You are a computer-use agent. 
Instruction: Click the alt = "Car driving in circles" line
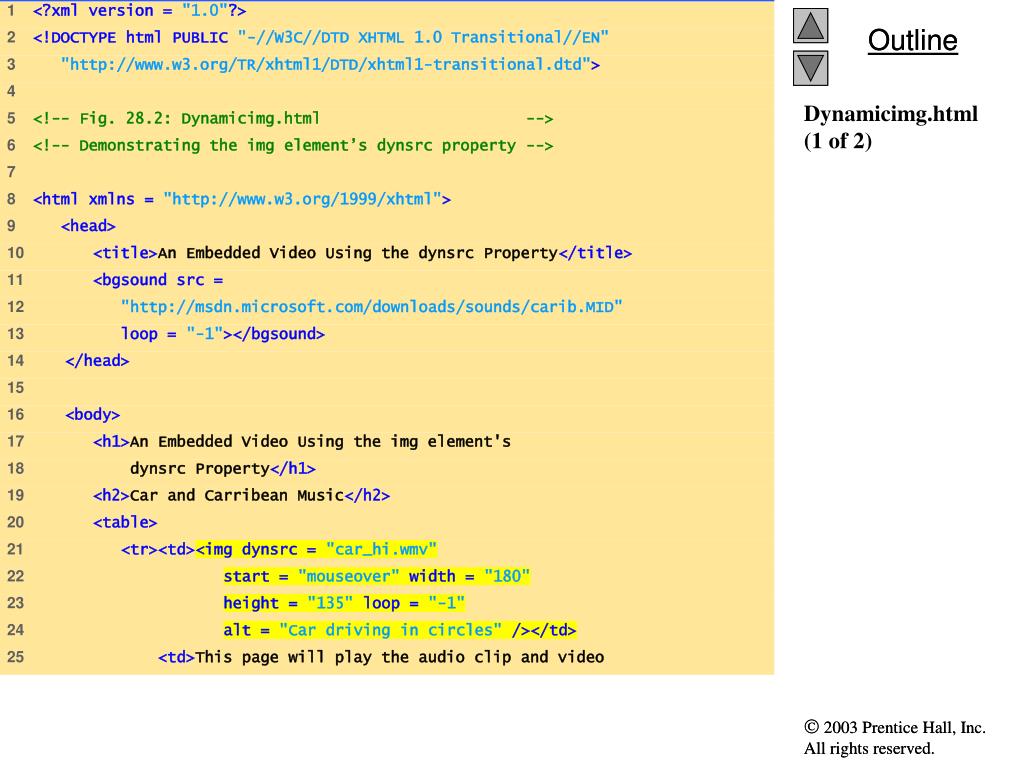(399, 630)
